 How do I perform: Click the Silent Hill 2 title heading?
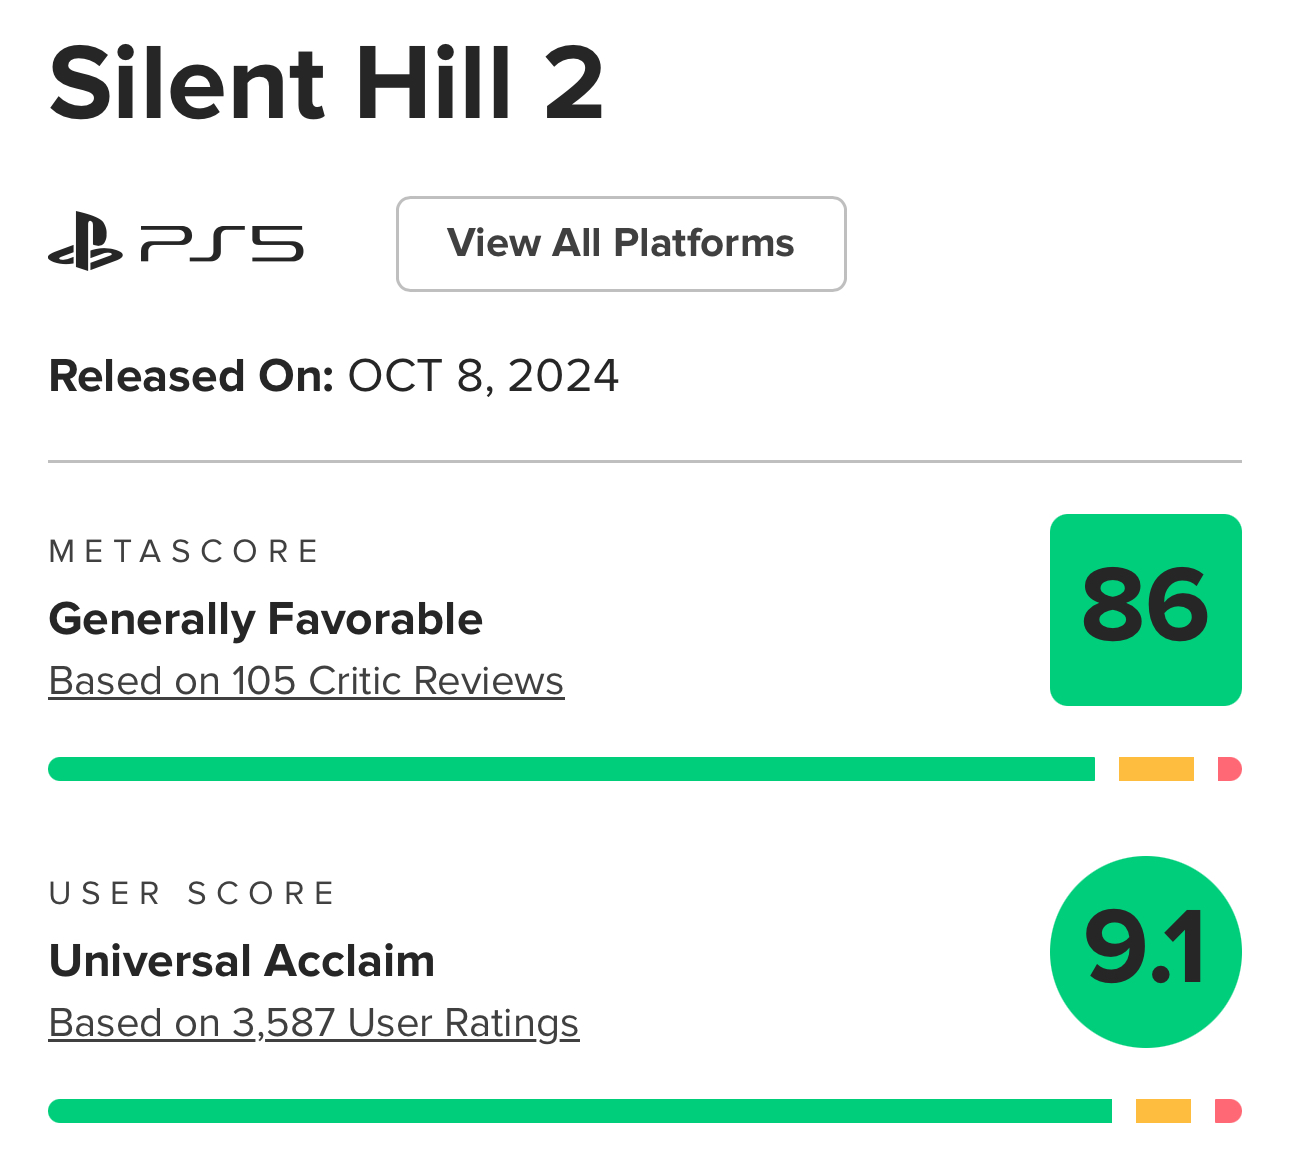coord(326,84)
